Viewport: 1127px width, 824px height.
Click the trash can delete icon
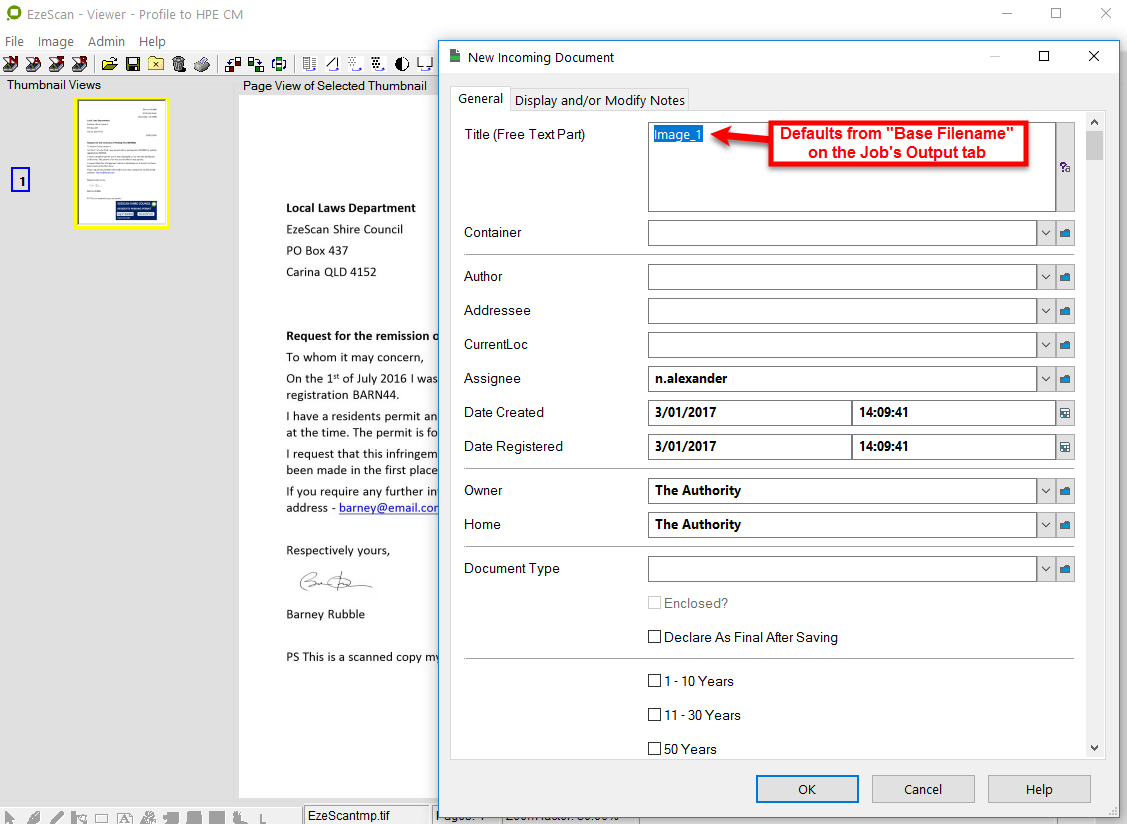coord(179,64)
